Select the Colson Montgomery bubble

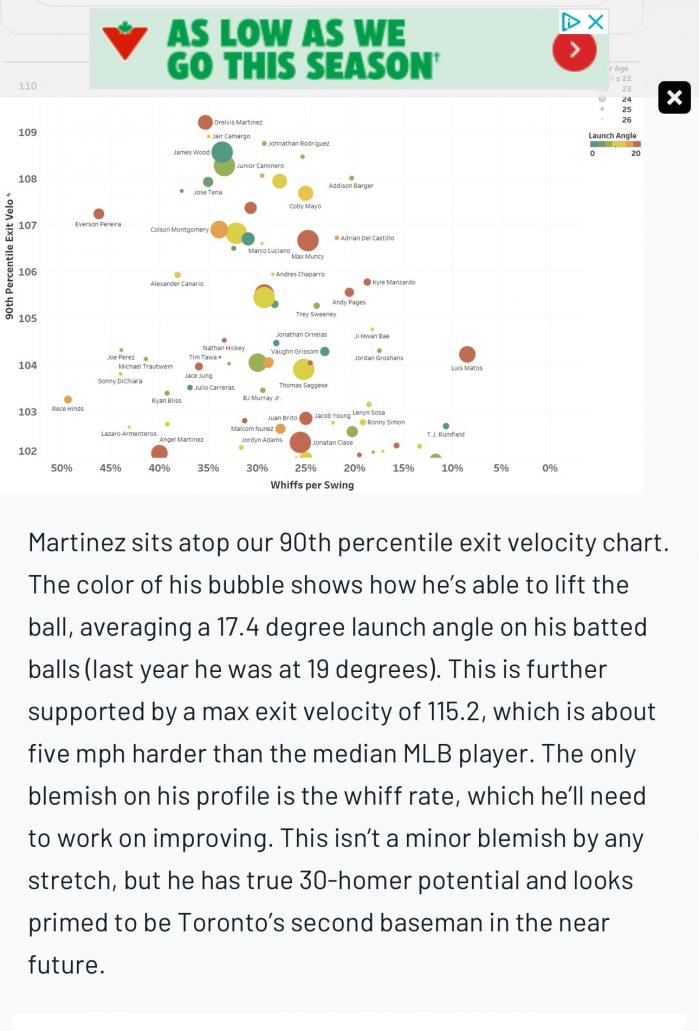pyautogui.click(x=219, y=229)
